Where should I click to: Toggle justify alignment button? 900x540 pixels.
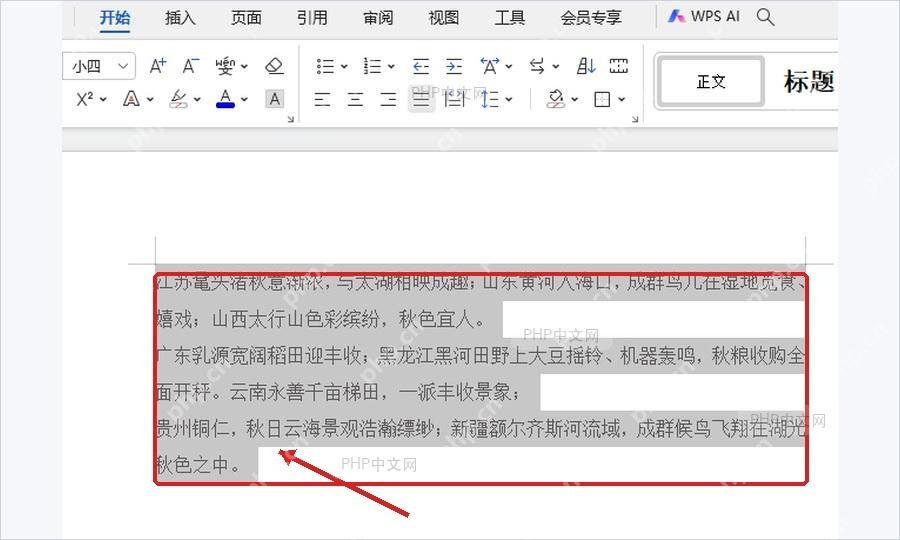pos(421,99)
